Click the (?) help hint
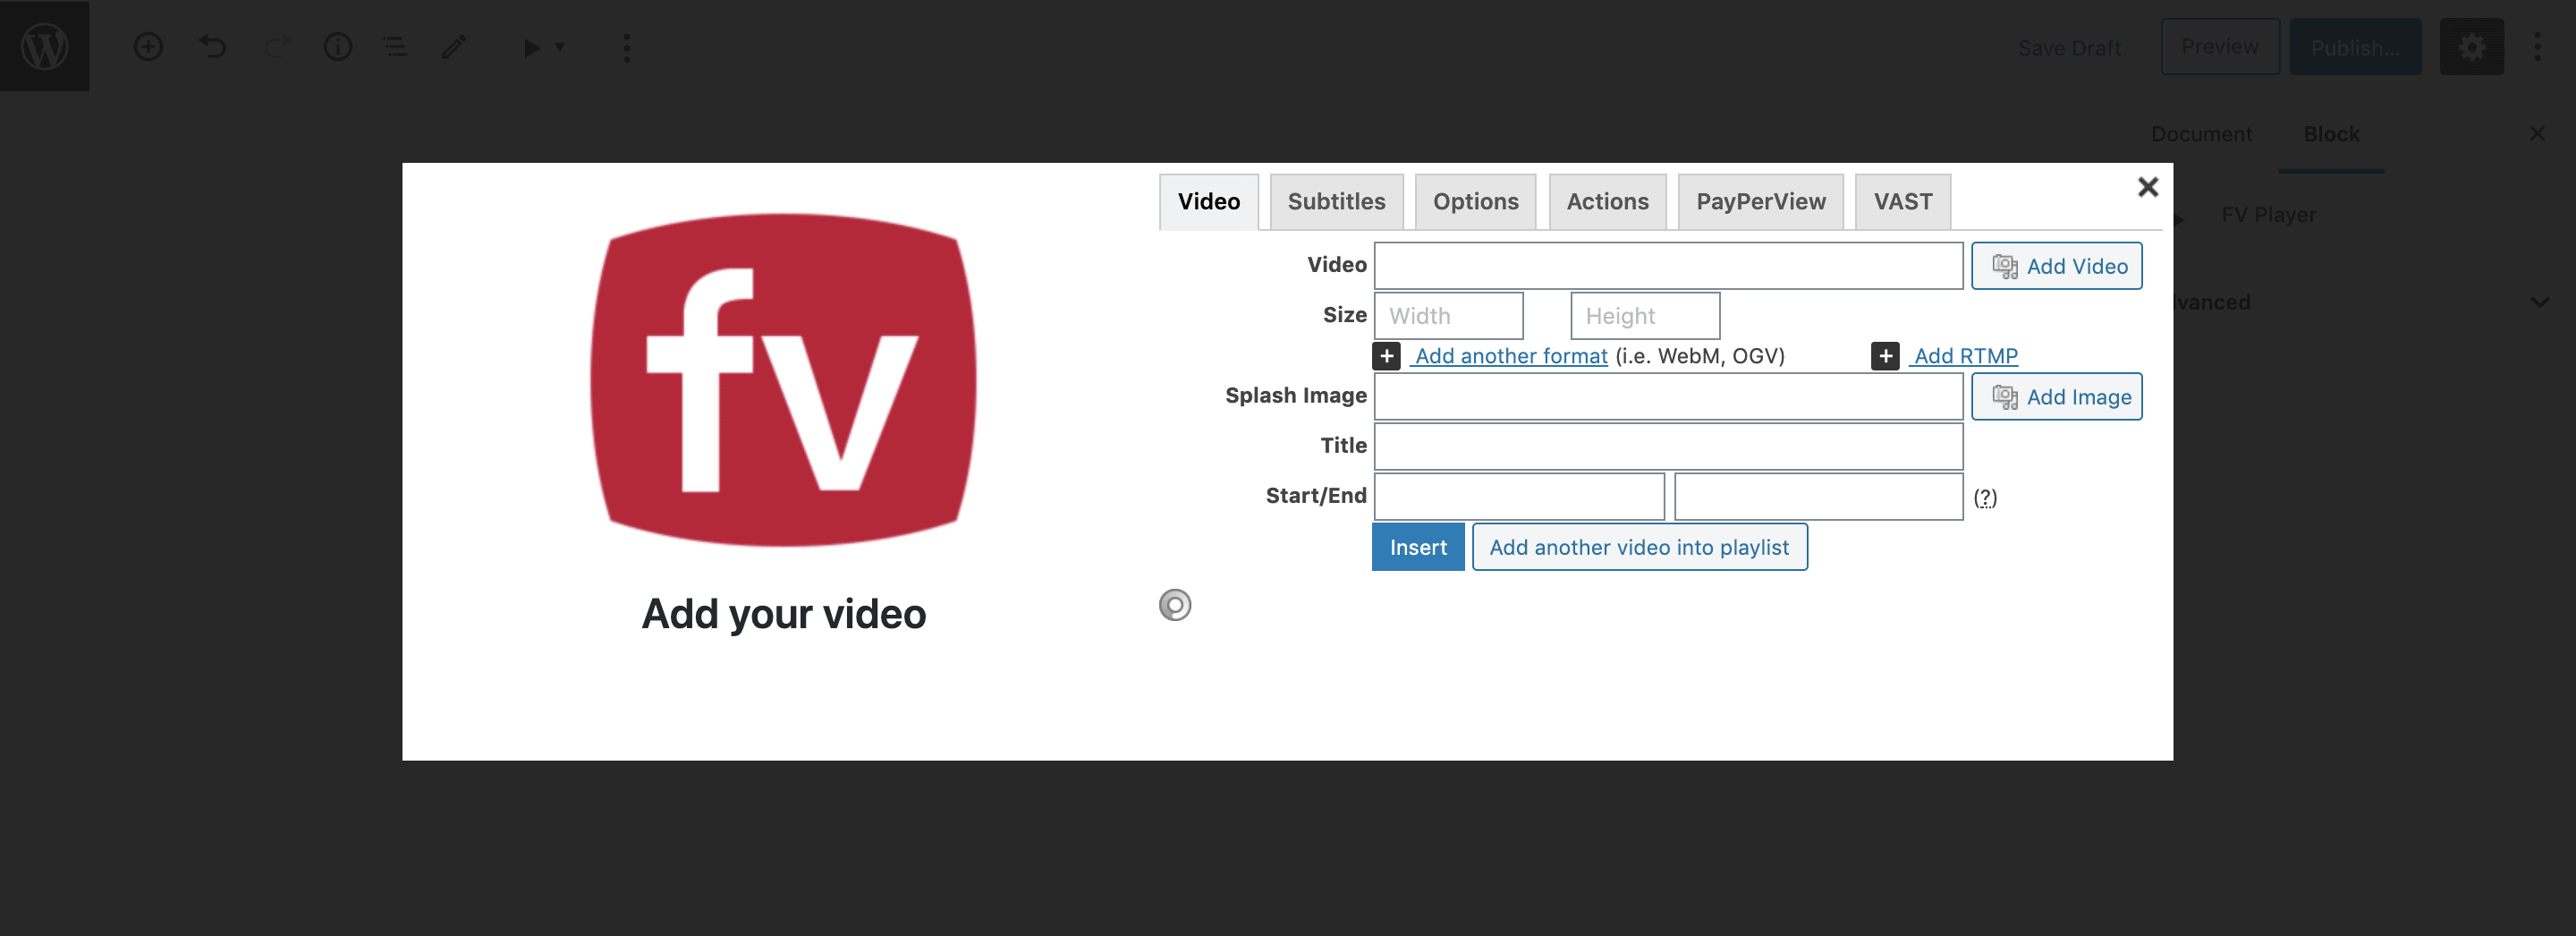This screenshot has height=936, width=2576. 1984,497
